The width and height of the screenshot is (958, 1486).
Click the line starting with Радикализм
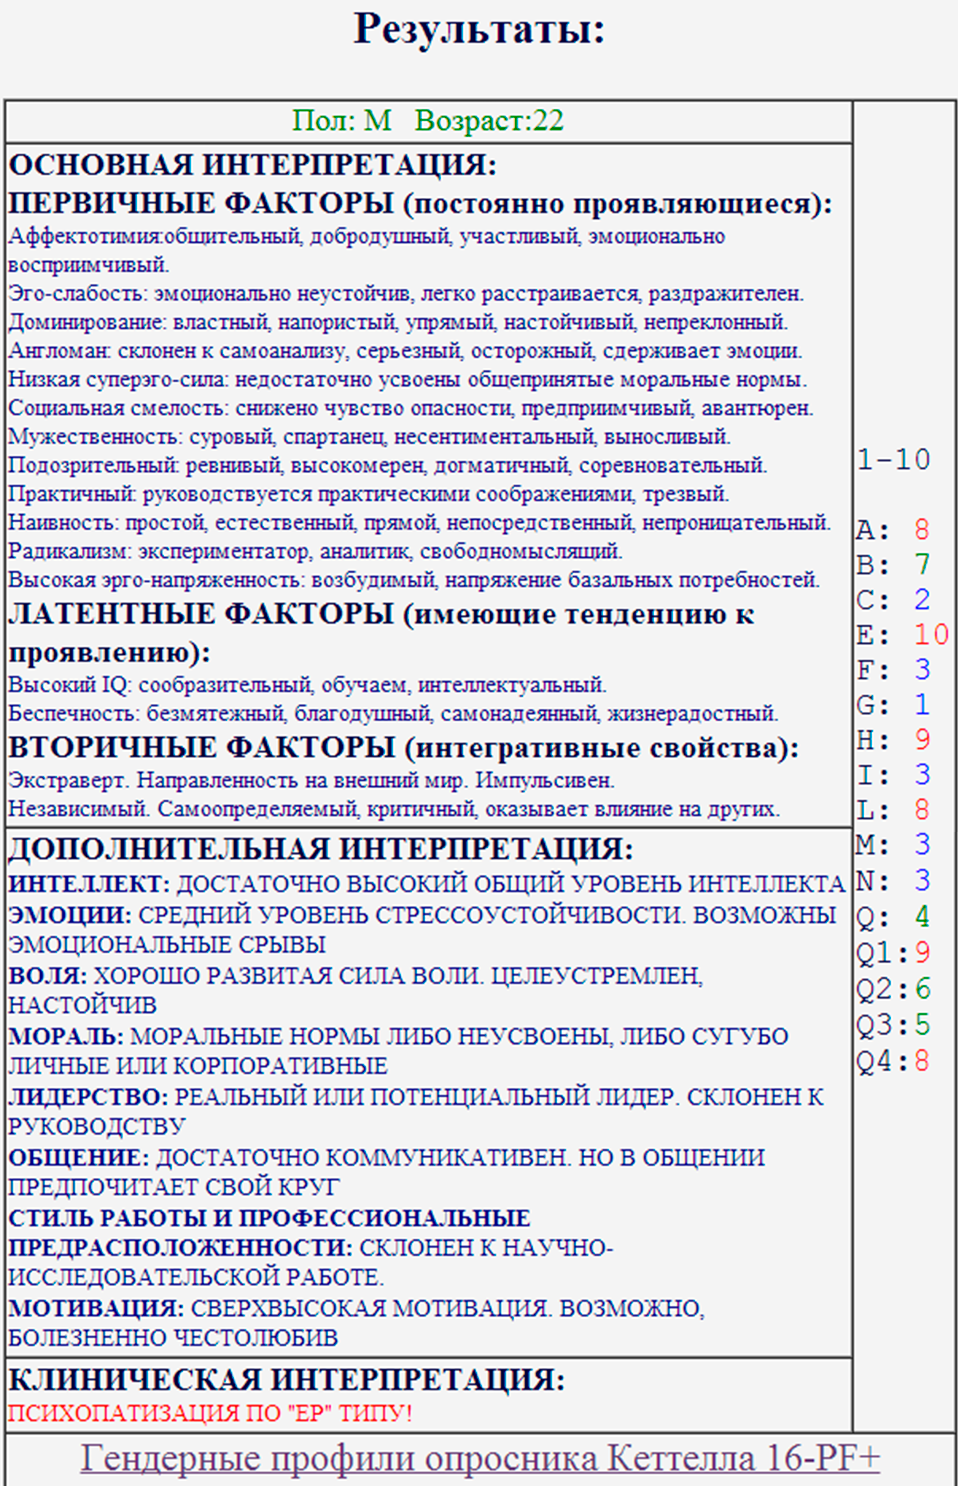tap(315, 551)
